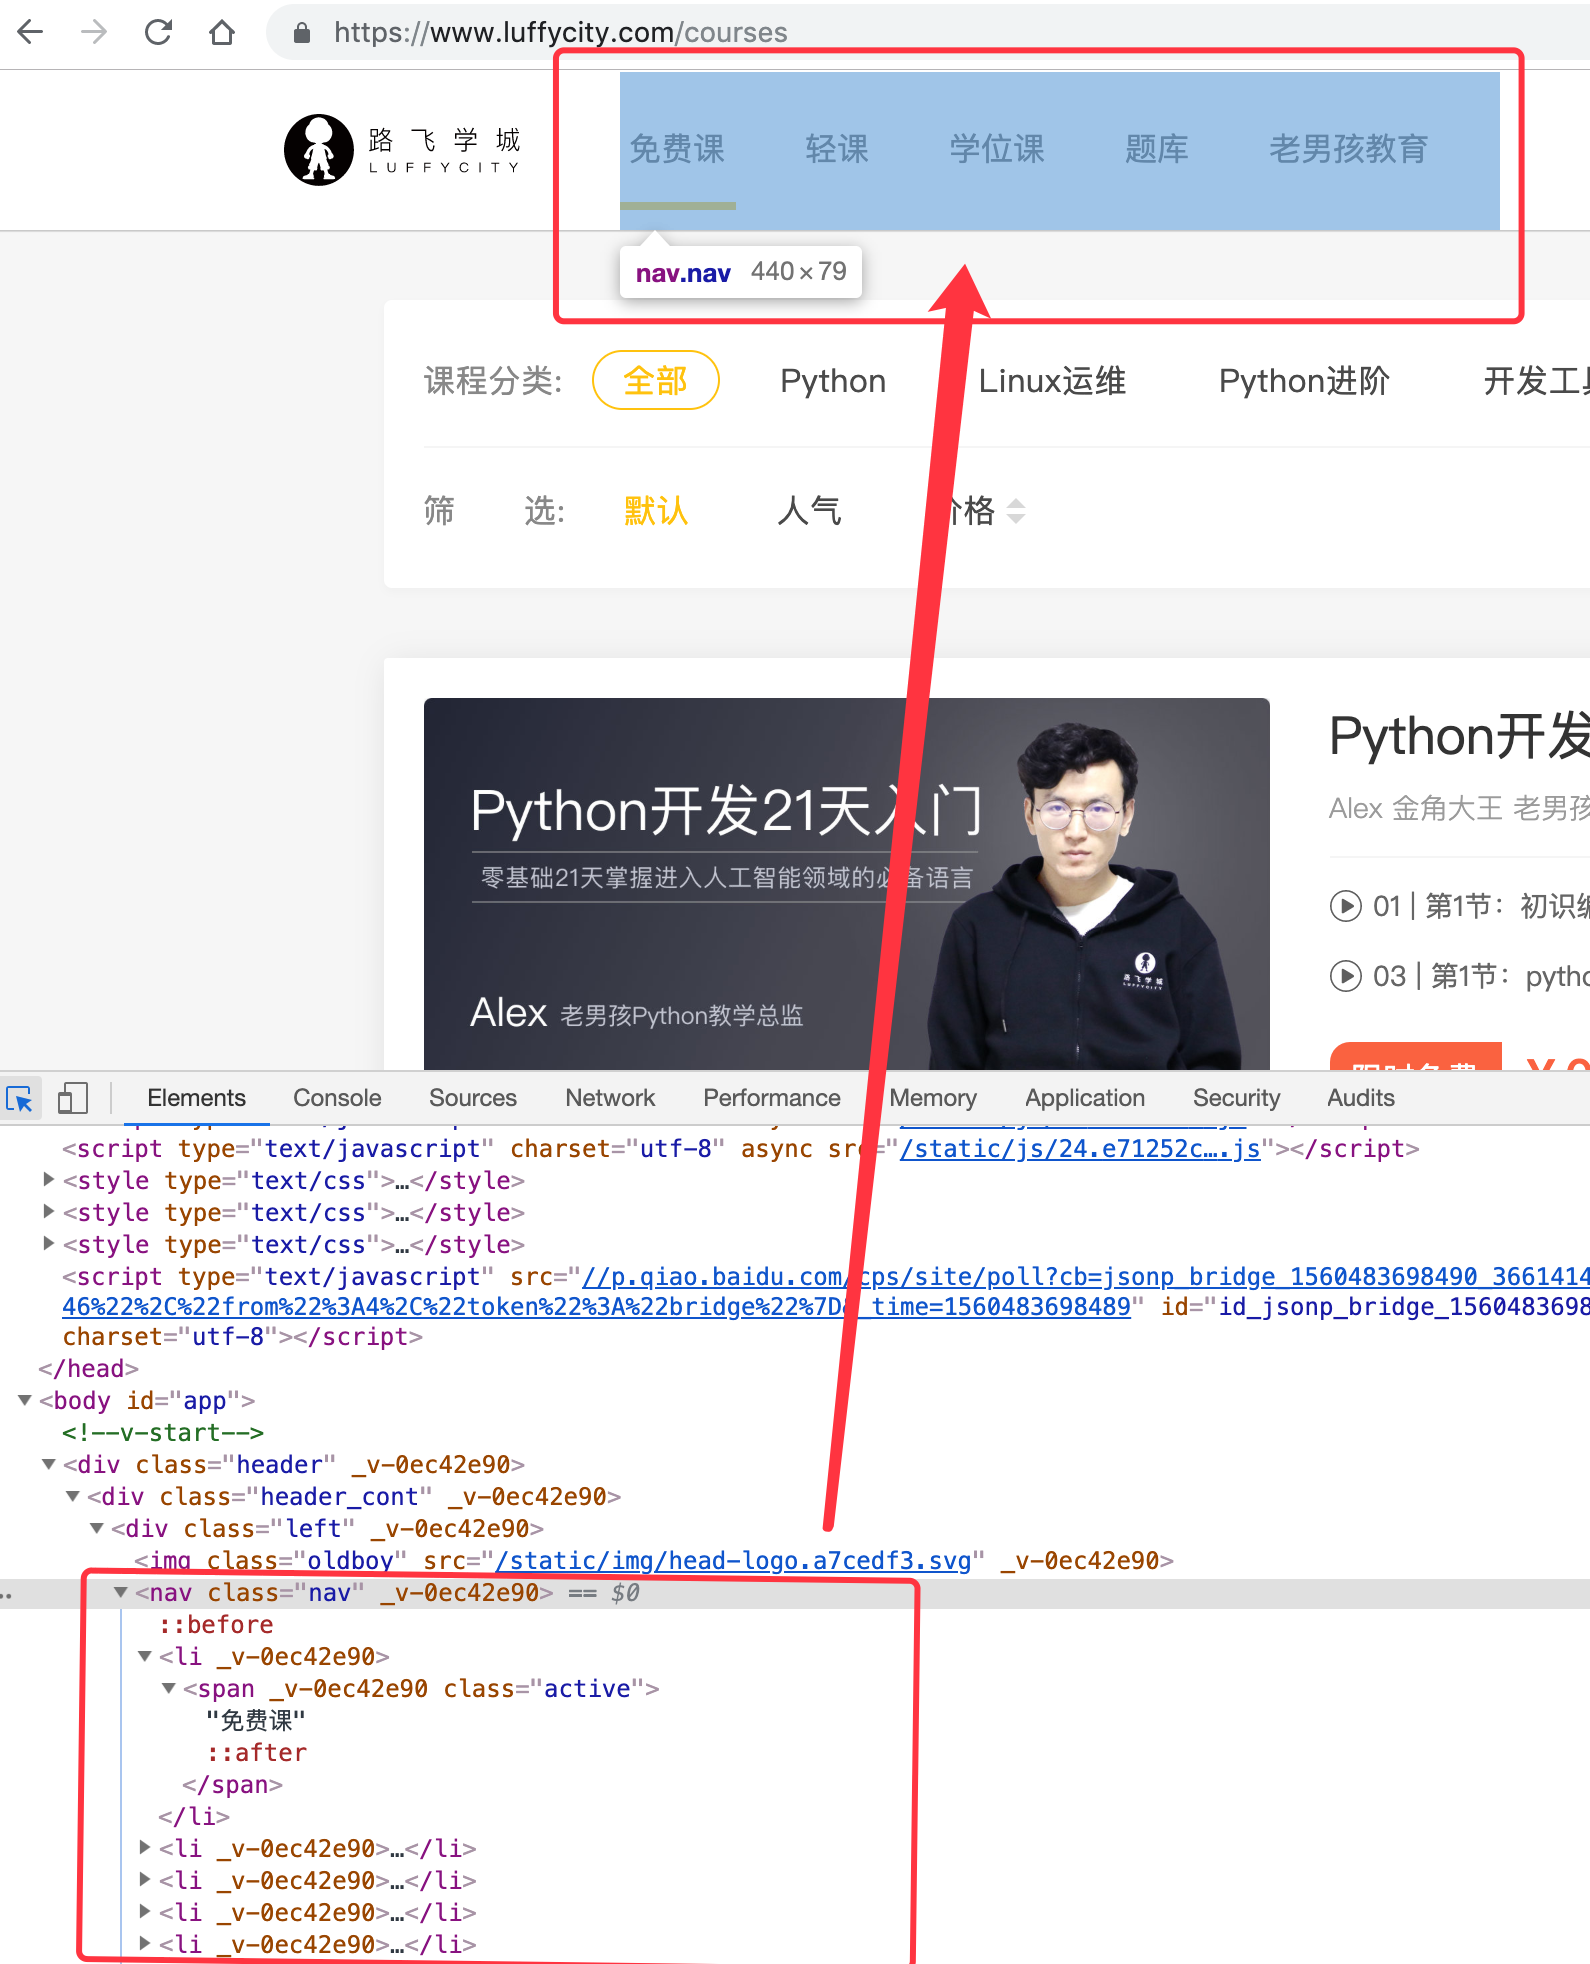Viewport: 1590px width, 1964px height.
Task: Toggle the device toolbar icon
Action: pyautogui.click(x=73, y=1098)
